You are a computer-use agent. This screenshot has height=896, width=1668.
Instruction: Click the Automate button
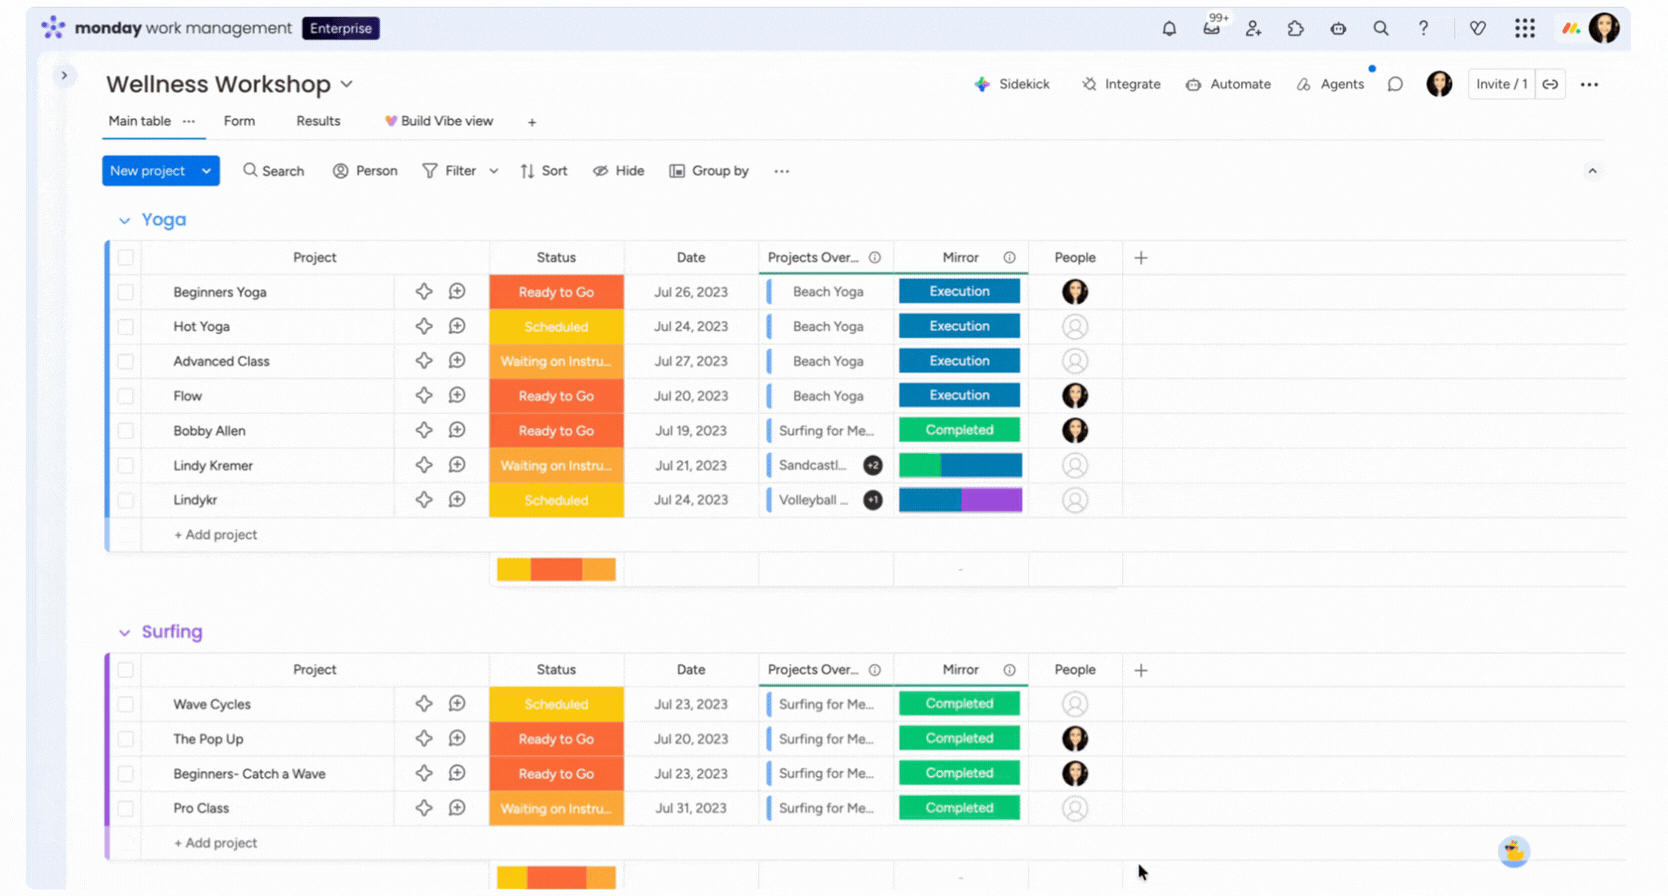(1229, 85)
